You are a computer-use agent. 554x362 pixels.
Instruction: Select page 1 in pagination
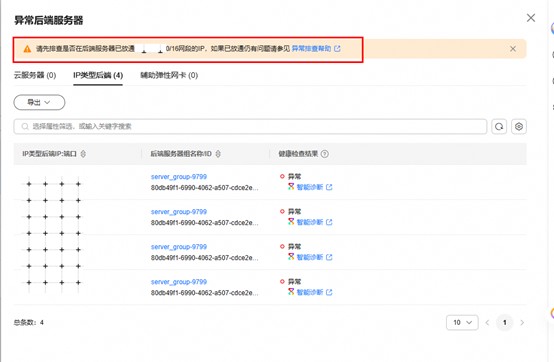click(505, 322)
